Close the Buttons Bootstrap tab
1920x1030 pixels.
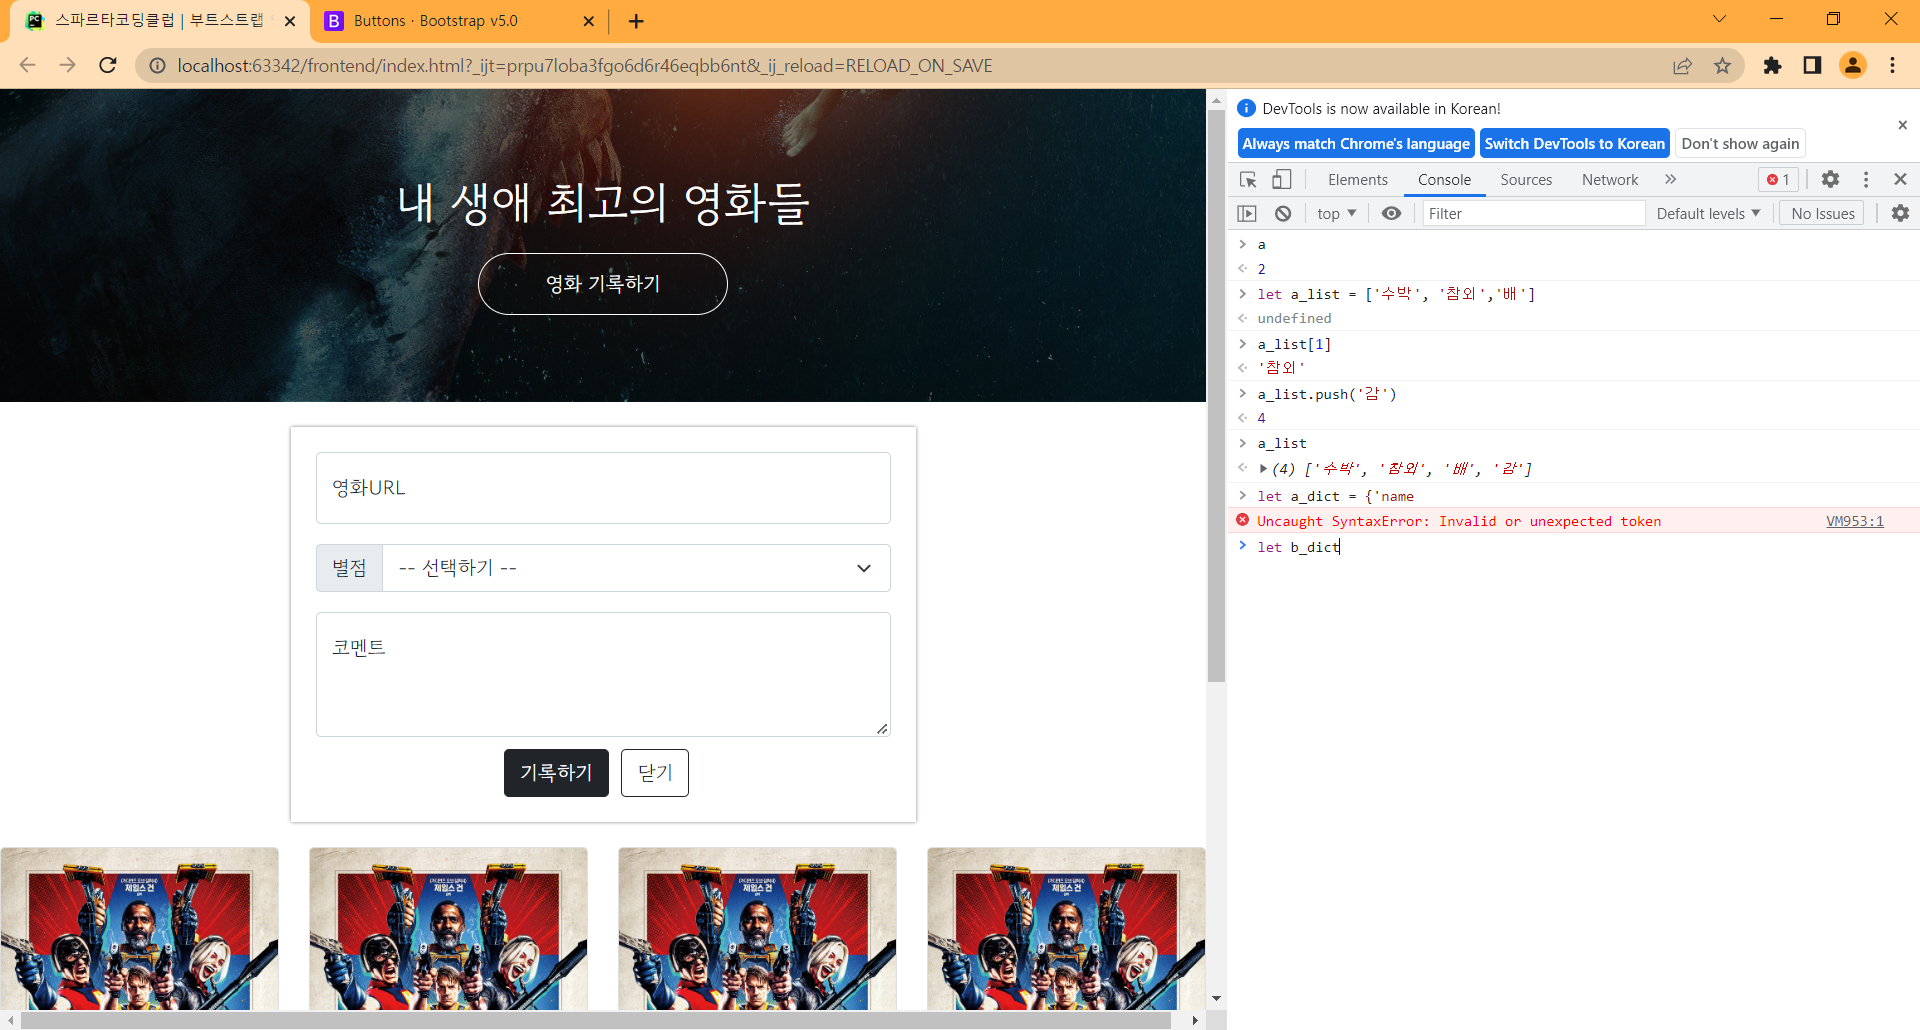coord(588,21)
